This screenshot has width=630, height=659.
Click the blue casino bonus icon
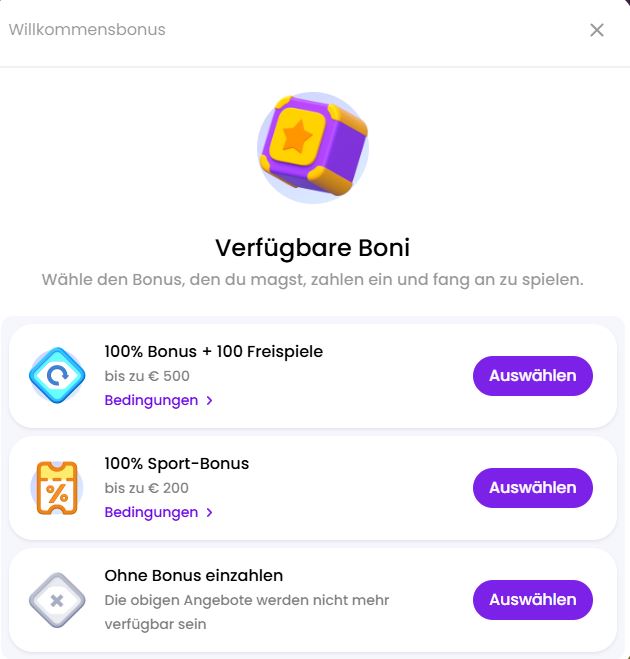click(x=57, y=376)
